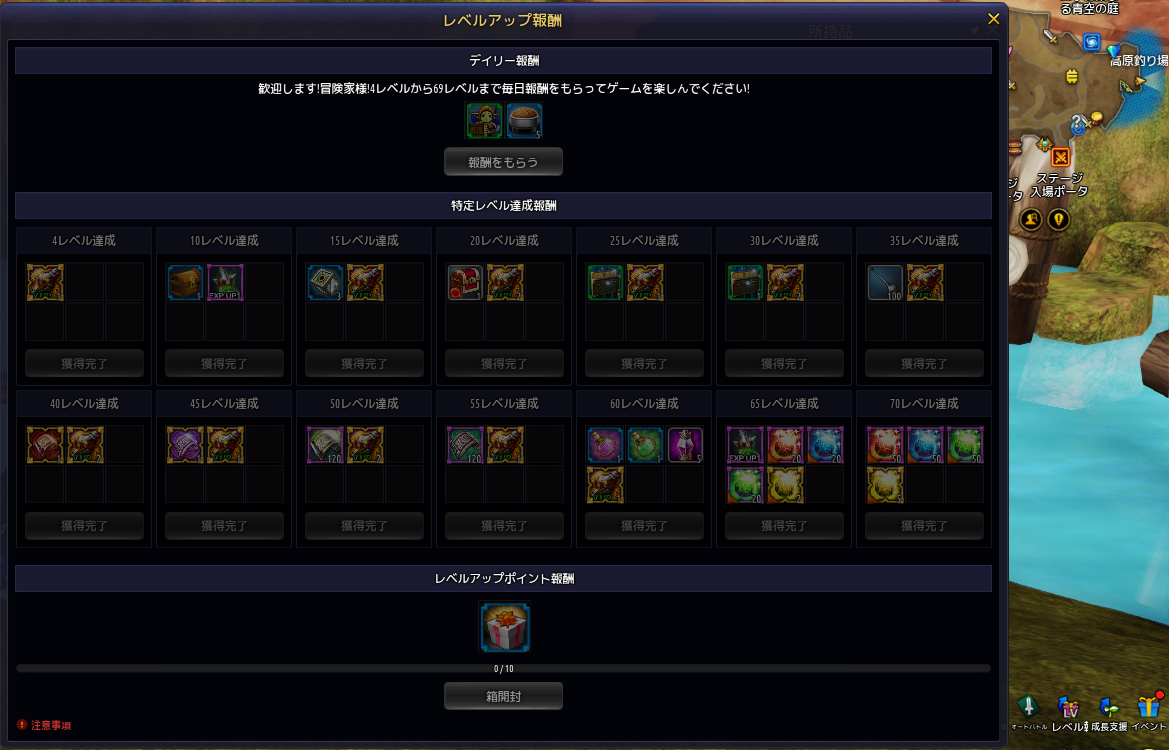Click the EXP UP item in 10レベル達成
This screenshot has height=750, width=1169.
point(224,283)
